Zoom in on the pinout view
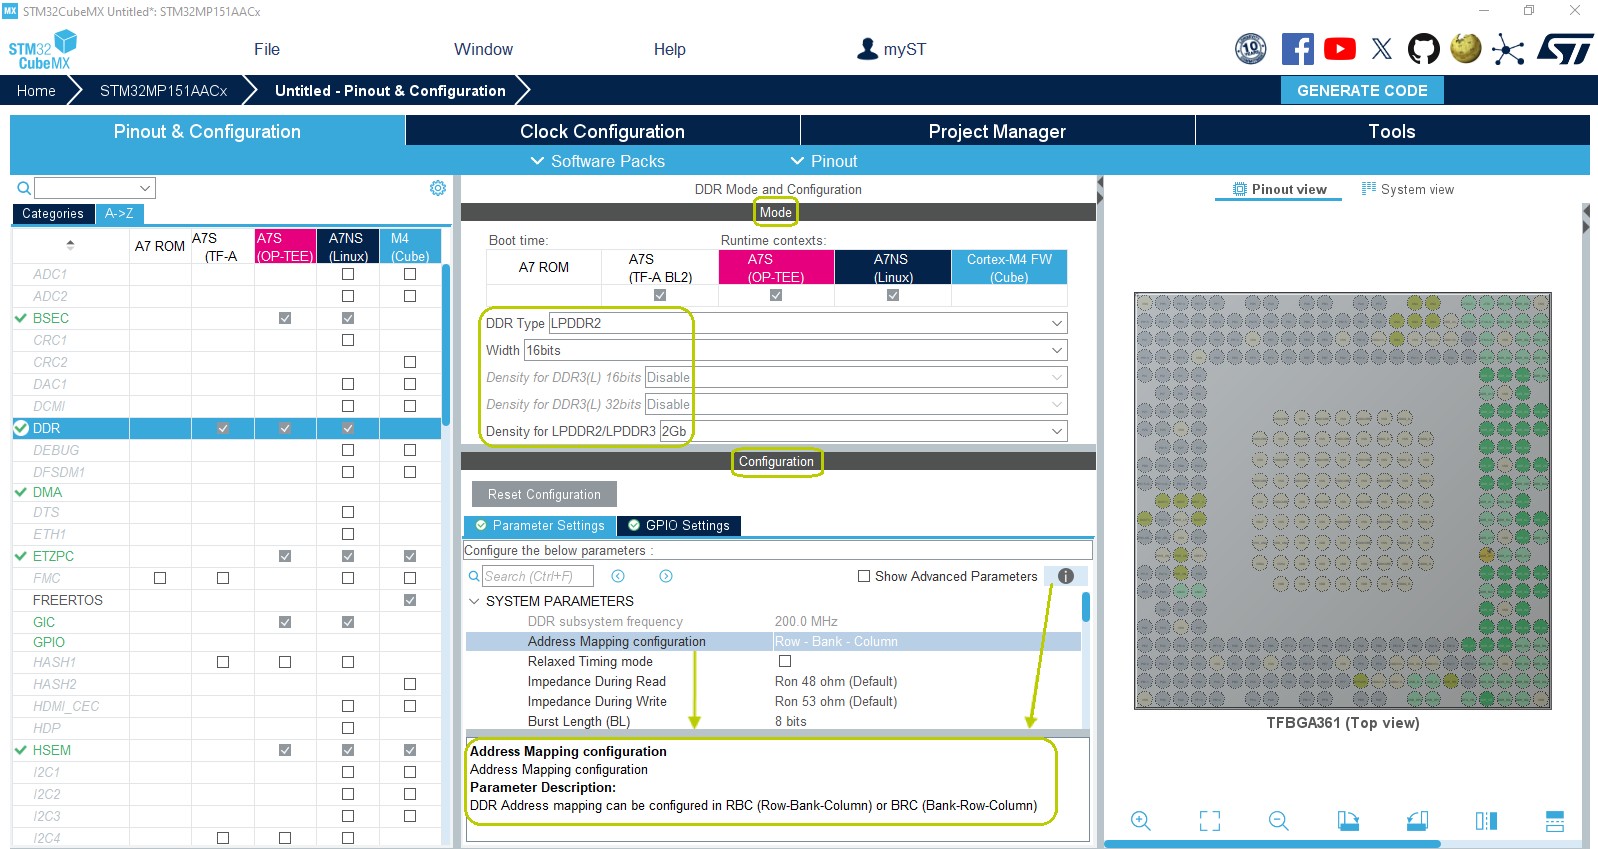The image size is (1598, 849). point(1140,821)
